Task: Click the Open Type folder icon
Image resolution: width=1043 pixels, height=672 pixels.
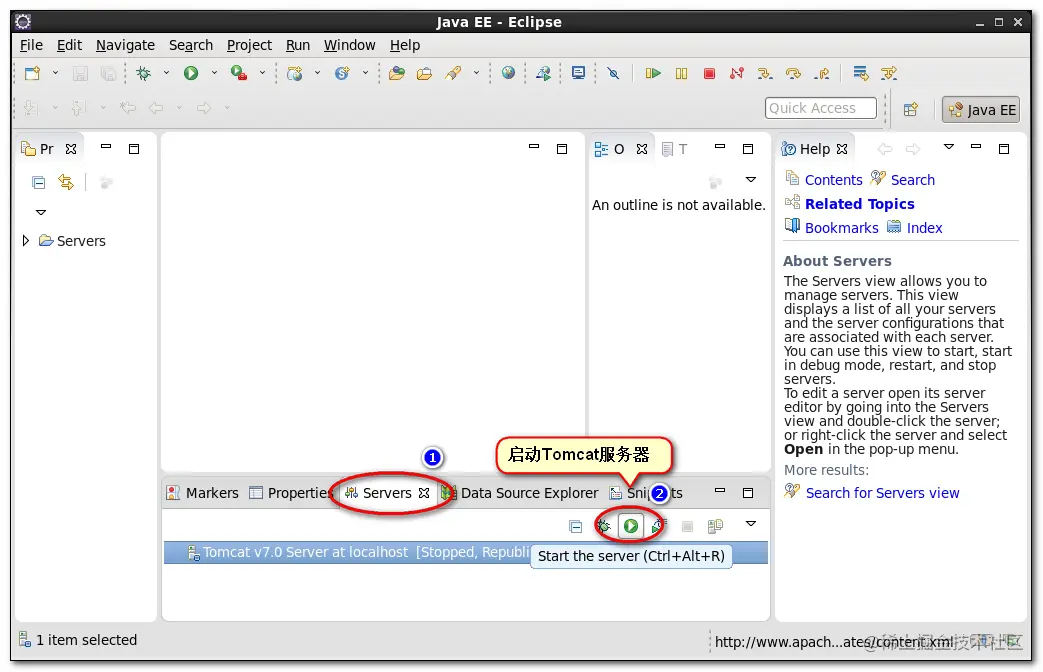Action: tap(396, 73)
